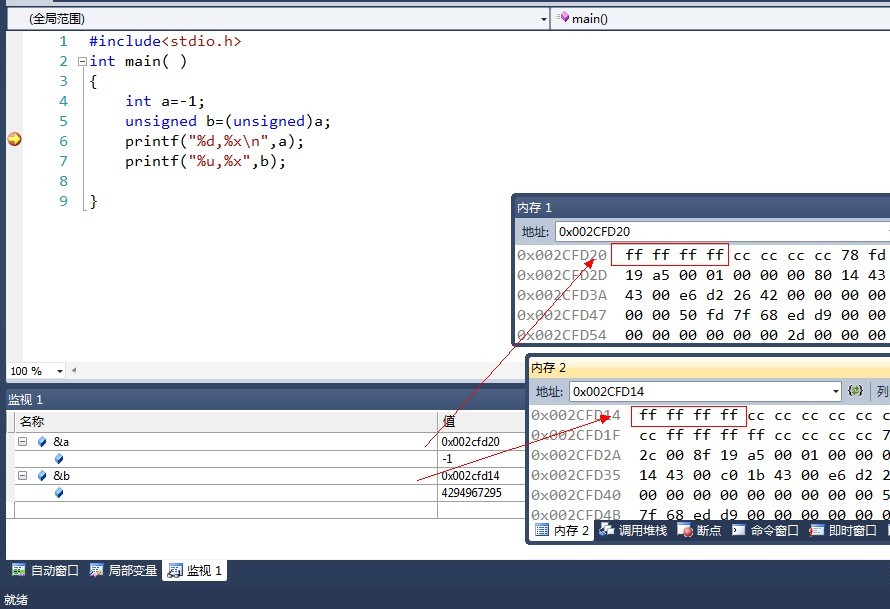Viewport: 890px width, 609px height.
Task: Click the 地址: label in 内存 1
Action: coord(535,232)
